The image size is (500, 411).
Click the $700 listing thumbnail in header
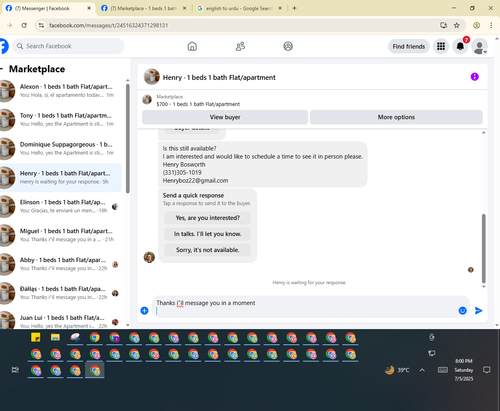click(147, 99)
